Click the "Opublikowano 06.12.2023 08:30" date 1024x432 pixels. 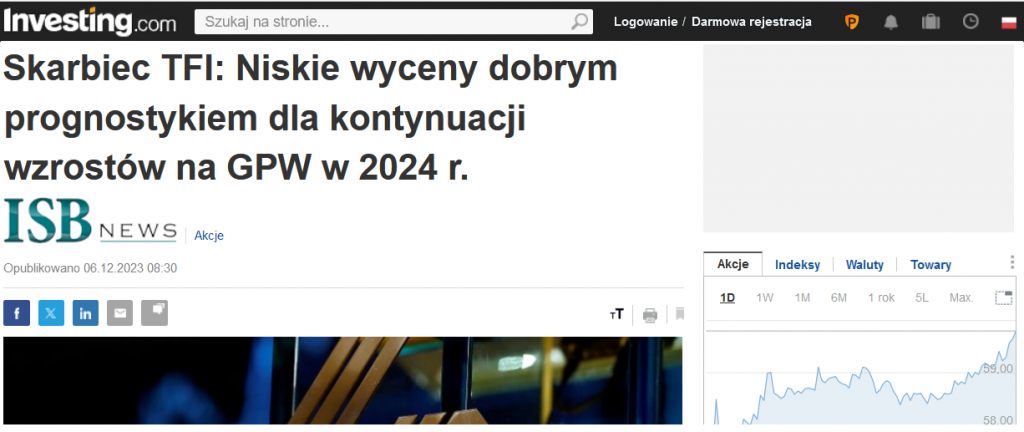(x=90, y=268)
